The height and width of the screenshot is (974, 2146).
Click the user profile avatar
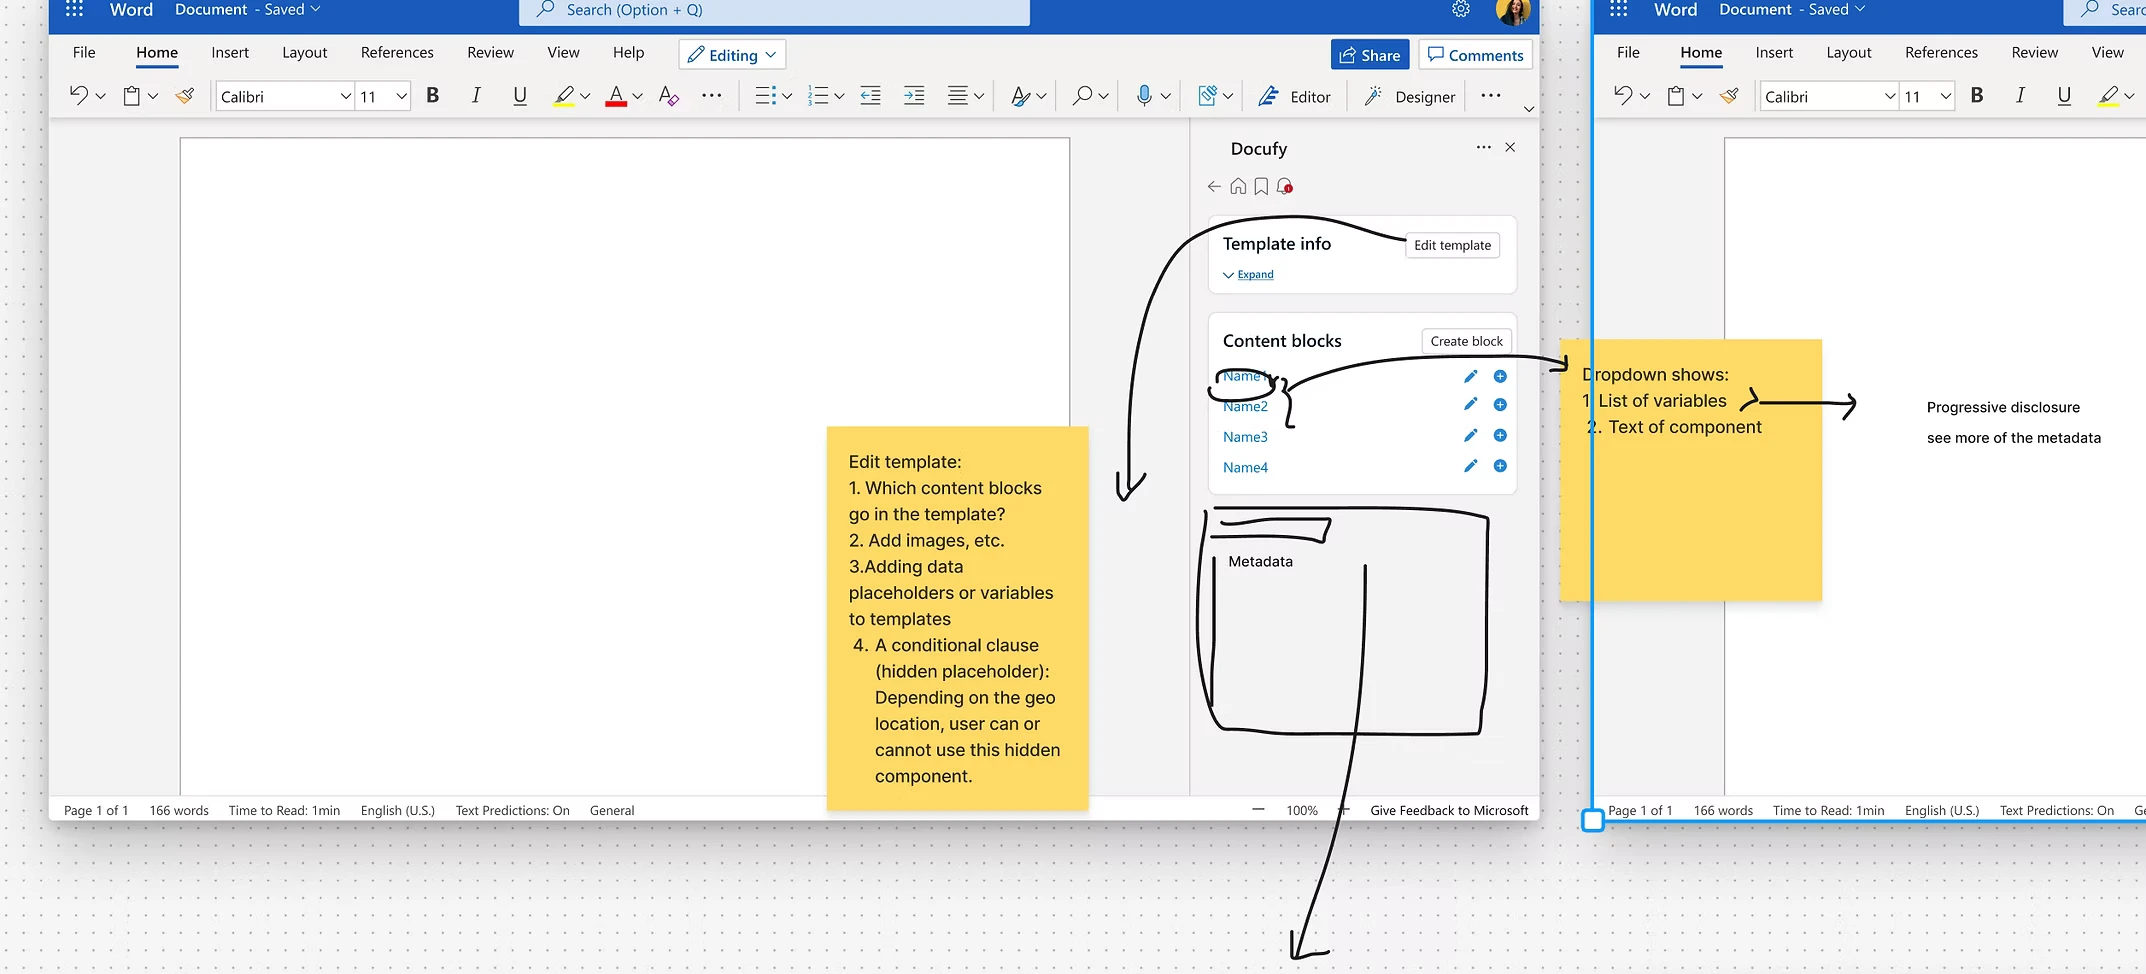1513,11
